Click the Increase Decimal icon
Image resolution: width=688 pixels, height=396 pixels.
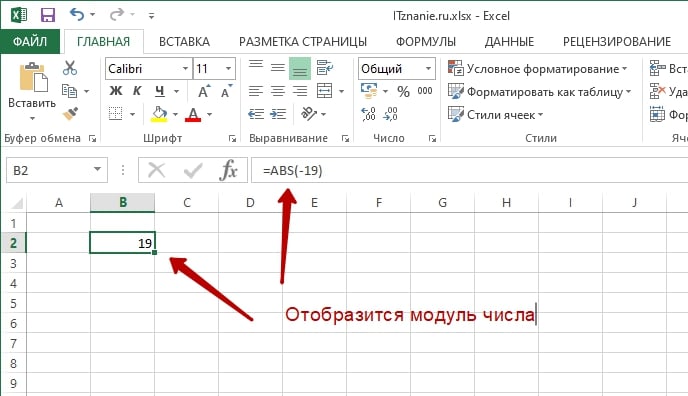[x=368, y=114]
